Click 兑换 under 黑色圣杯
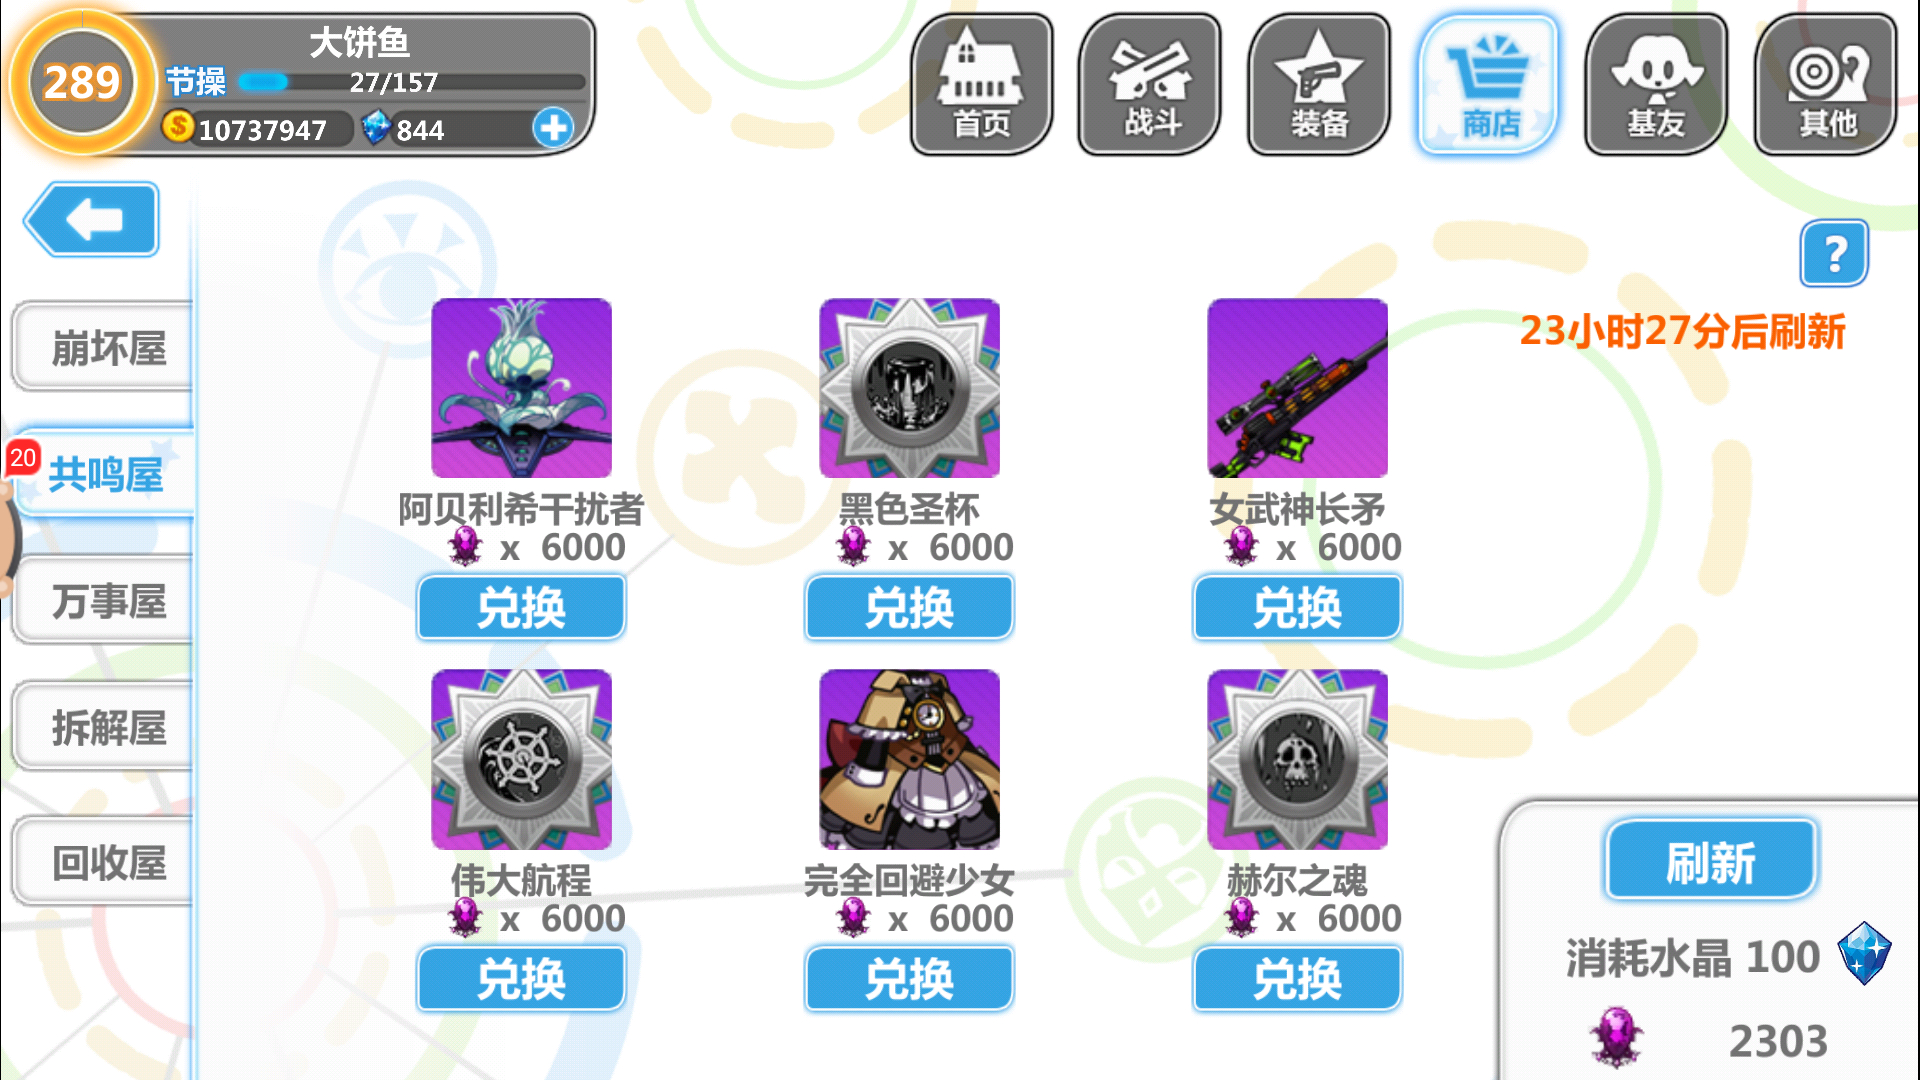 click(909, 607)
